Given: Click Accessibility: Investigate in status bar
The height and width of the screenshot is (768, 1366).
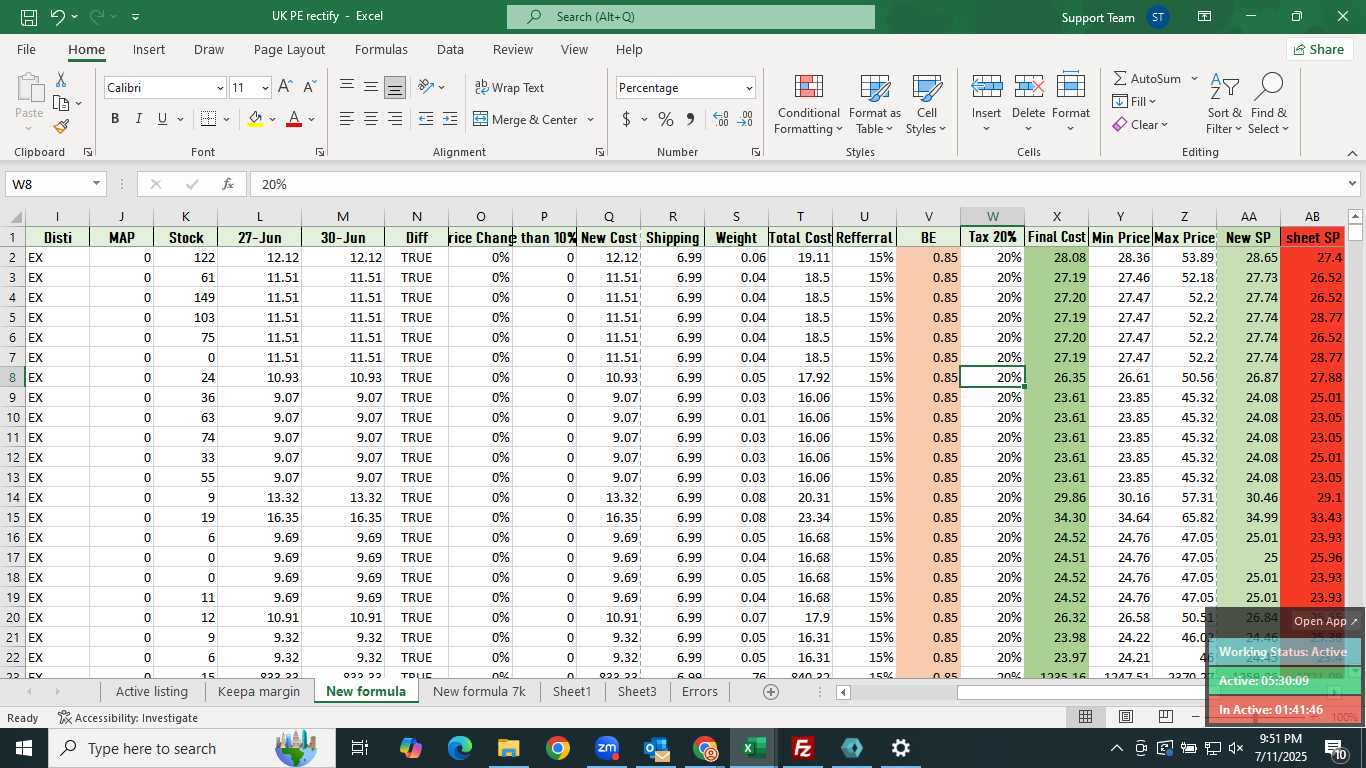Looking at the screenshot, I should point(128,717).
